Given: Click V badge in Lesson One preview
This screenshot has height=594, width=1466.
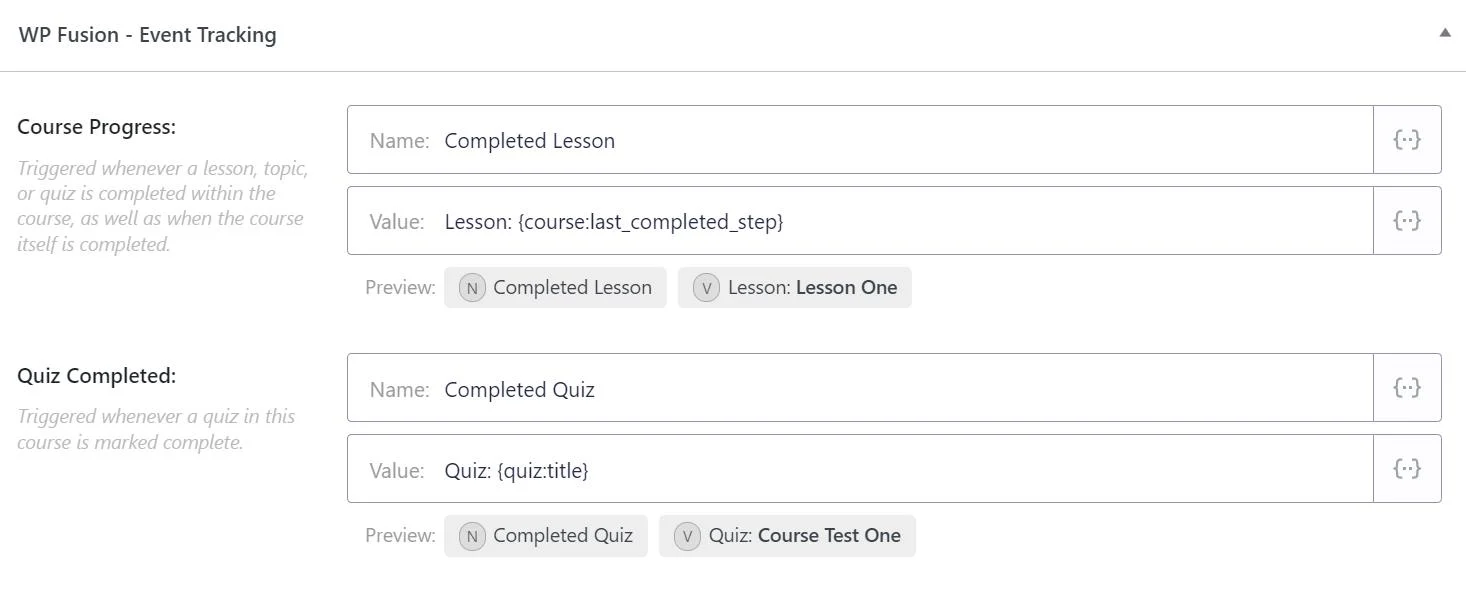Looking at the screenshot, I should pyautogui.click(x=706, y=288).
